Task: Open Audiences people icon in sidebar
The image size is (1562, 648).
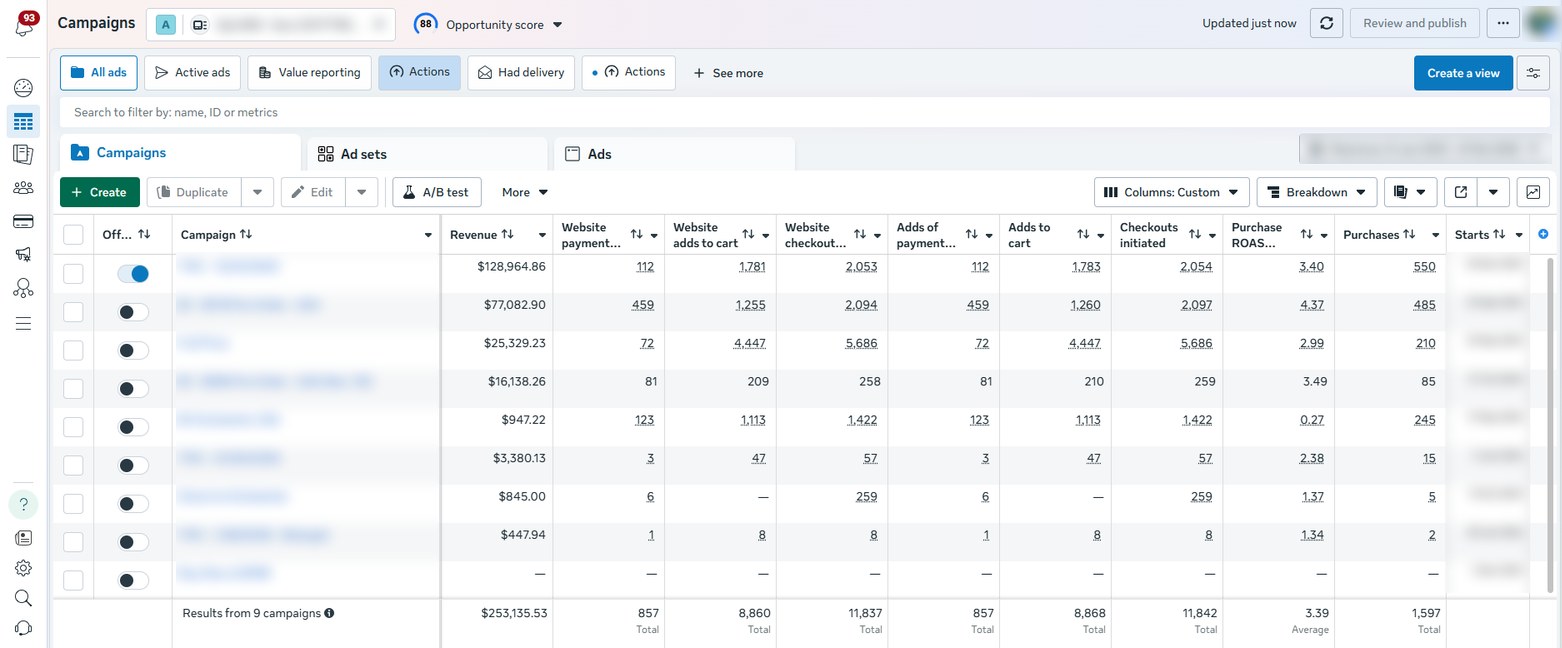Action: (23, 187)
